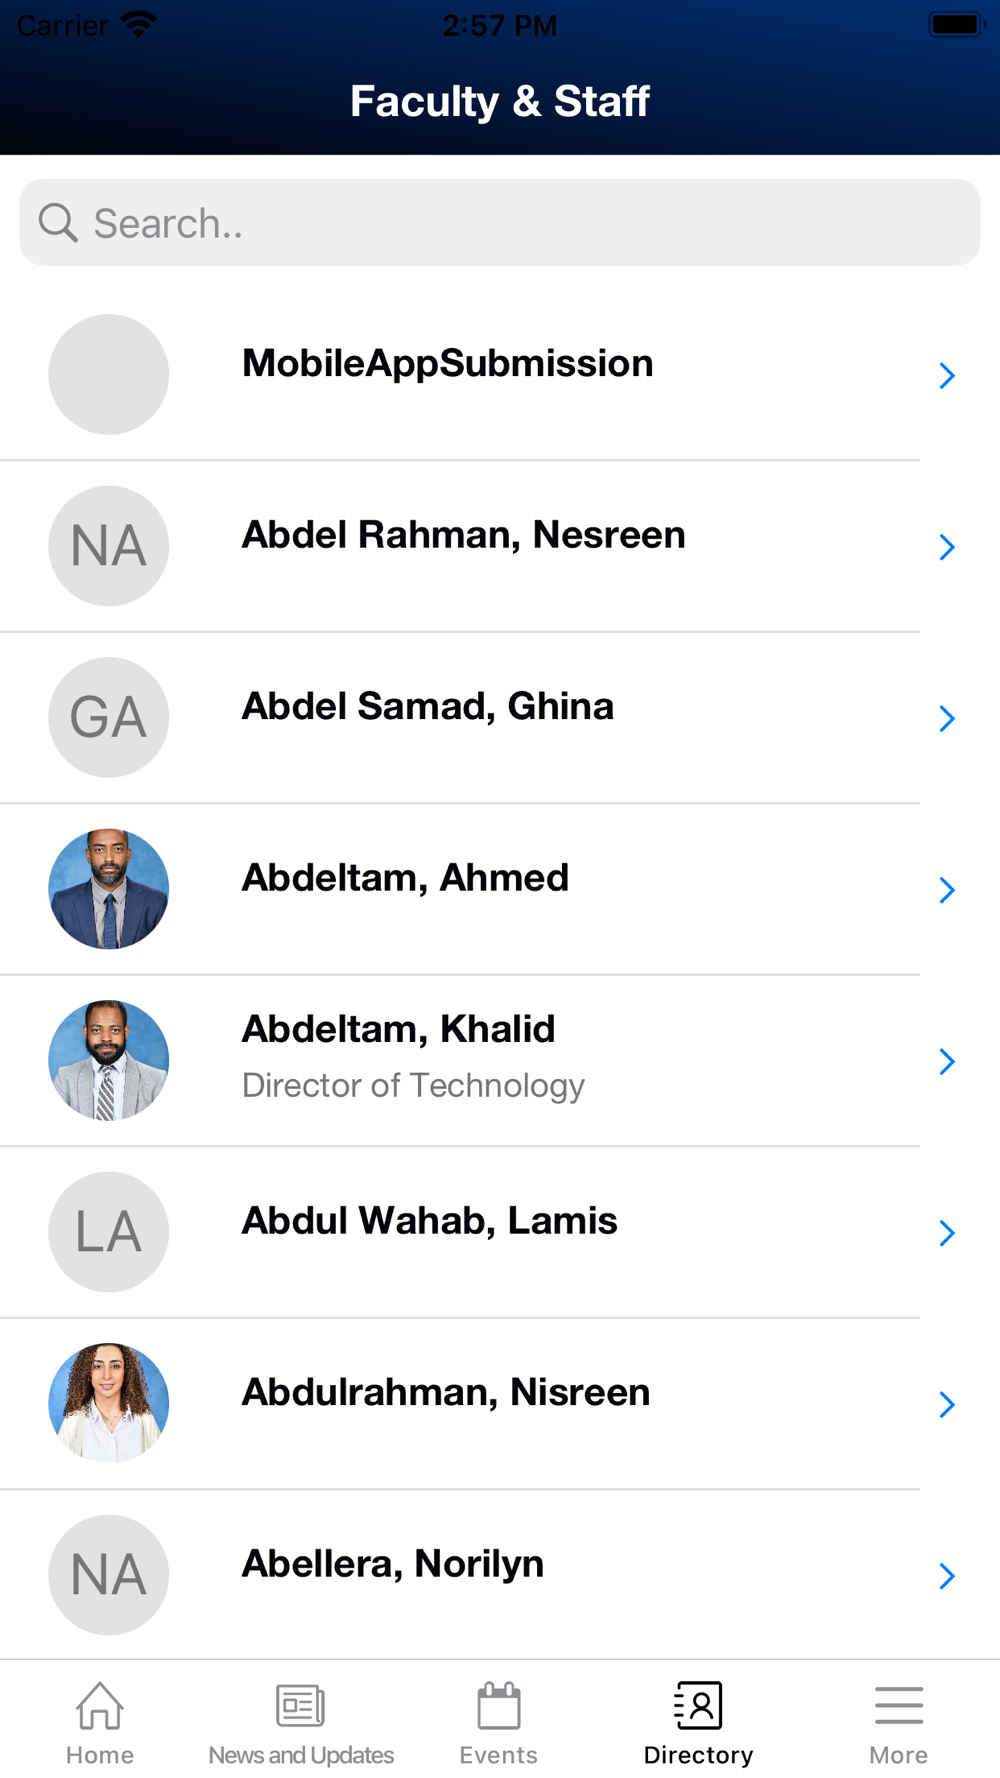Open the Events calendar icon

point(499,1705)
